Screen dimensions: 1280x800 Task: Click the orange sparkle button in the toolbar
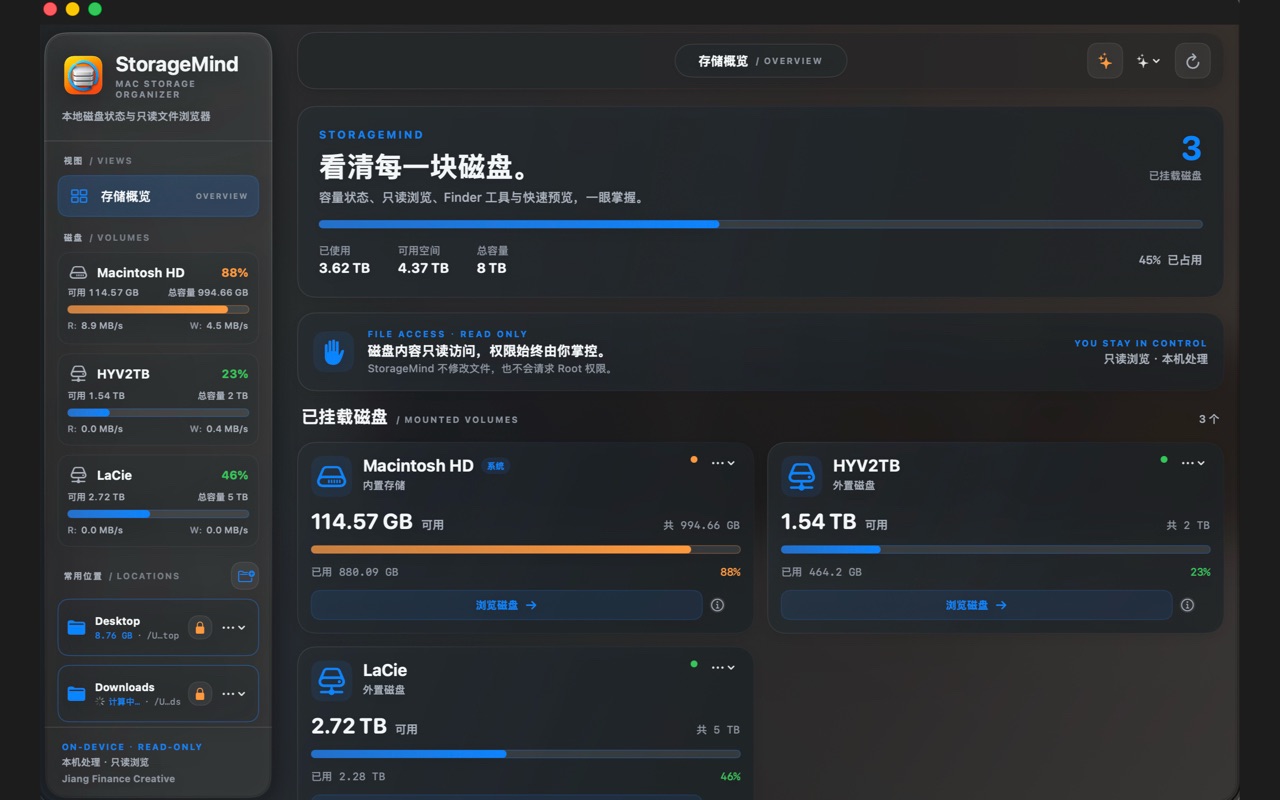(1105, 61)
